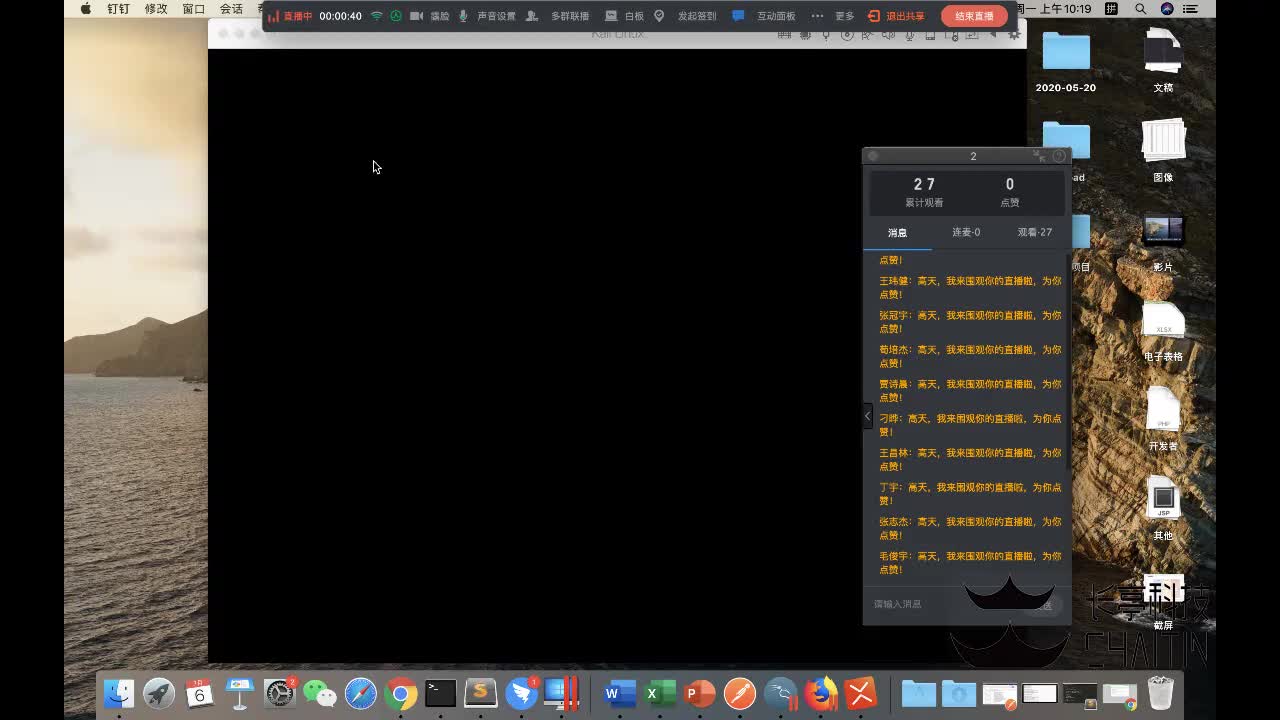Click 荀培杰's chat message
The height and width of the screenshot is (720, 1280).
point(970,357)
